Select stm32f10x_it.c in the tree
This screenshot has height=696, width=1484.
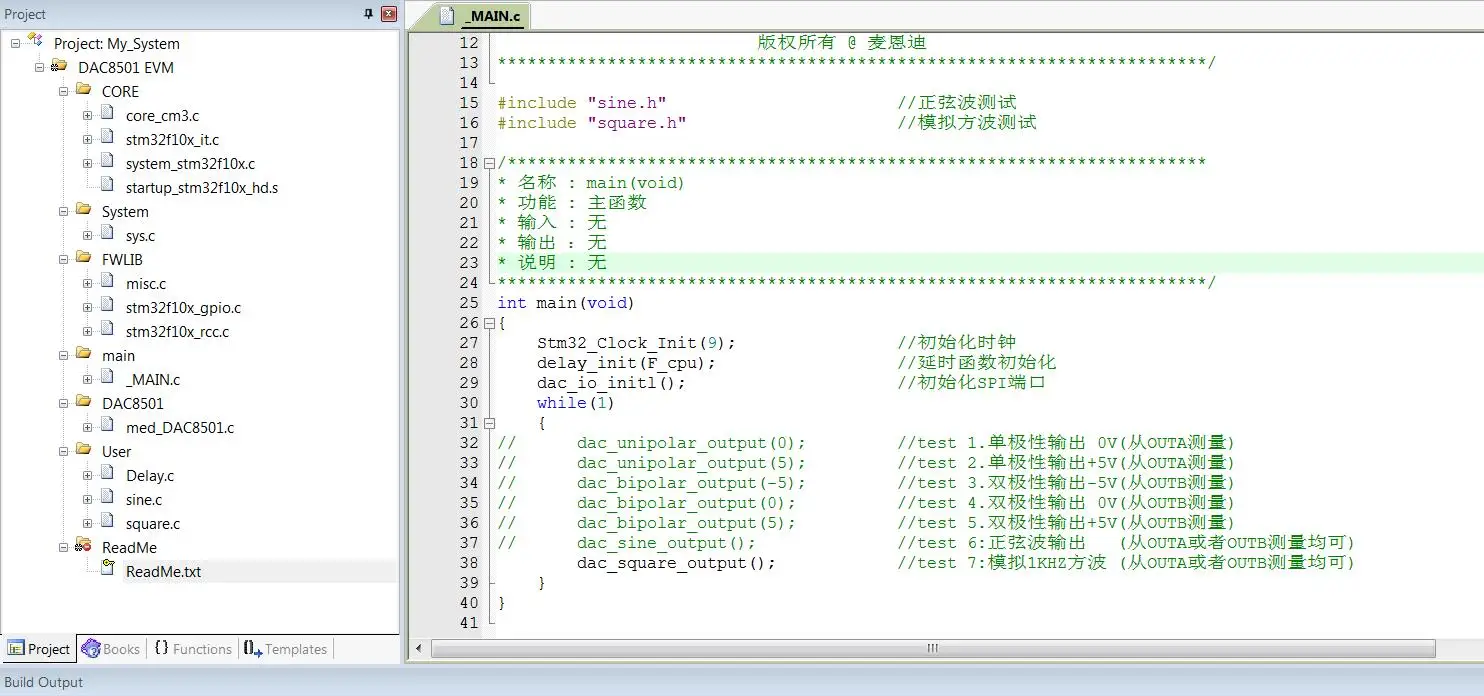coord(172,139)
